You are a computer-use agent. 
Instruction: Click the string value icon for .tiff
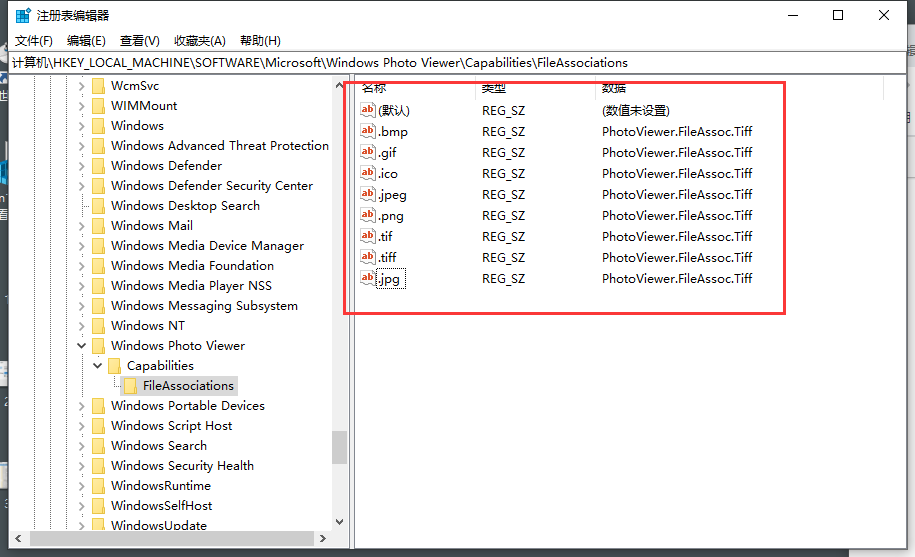pyautogui.click(x=368, y=257)
